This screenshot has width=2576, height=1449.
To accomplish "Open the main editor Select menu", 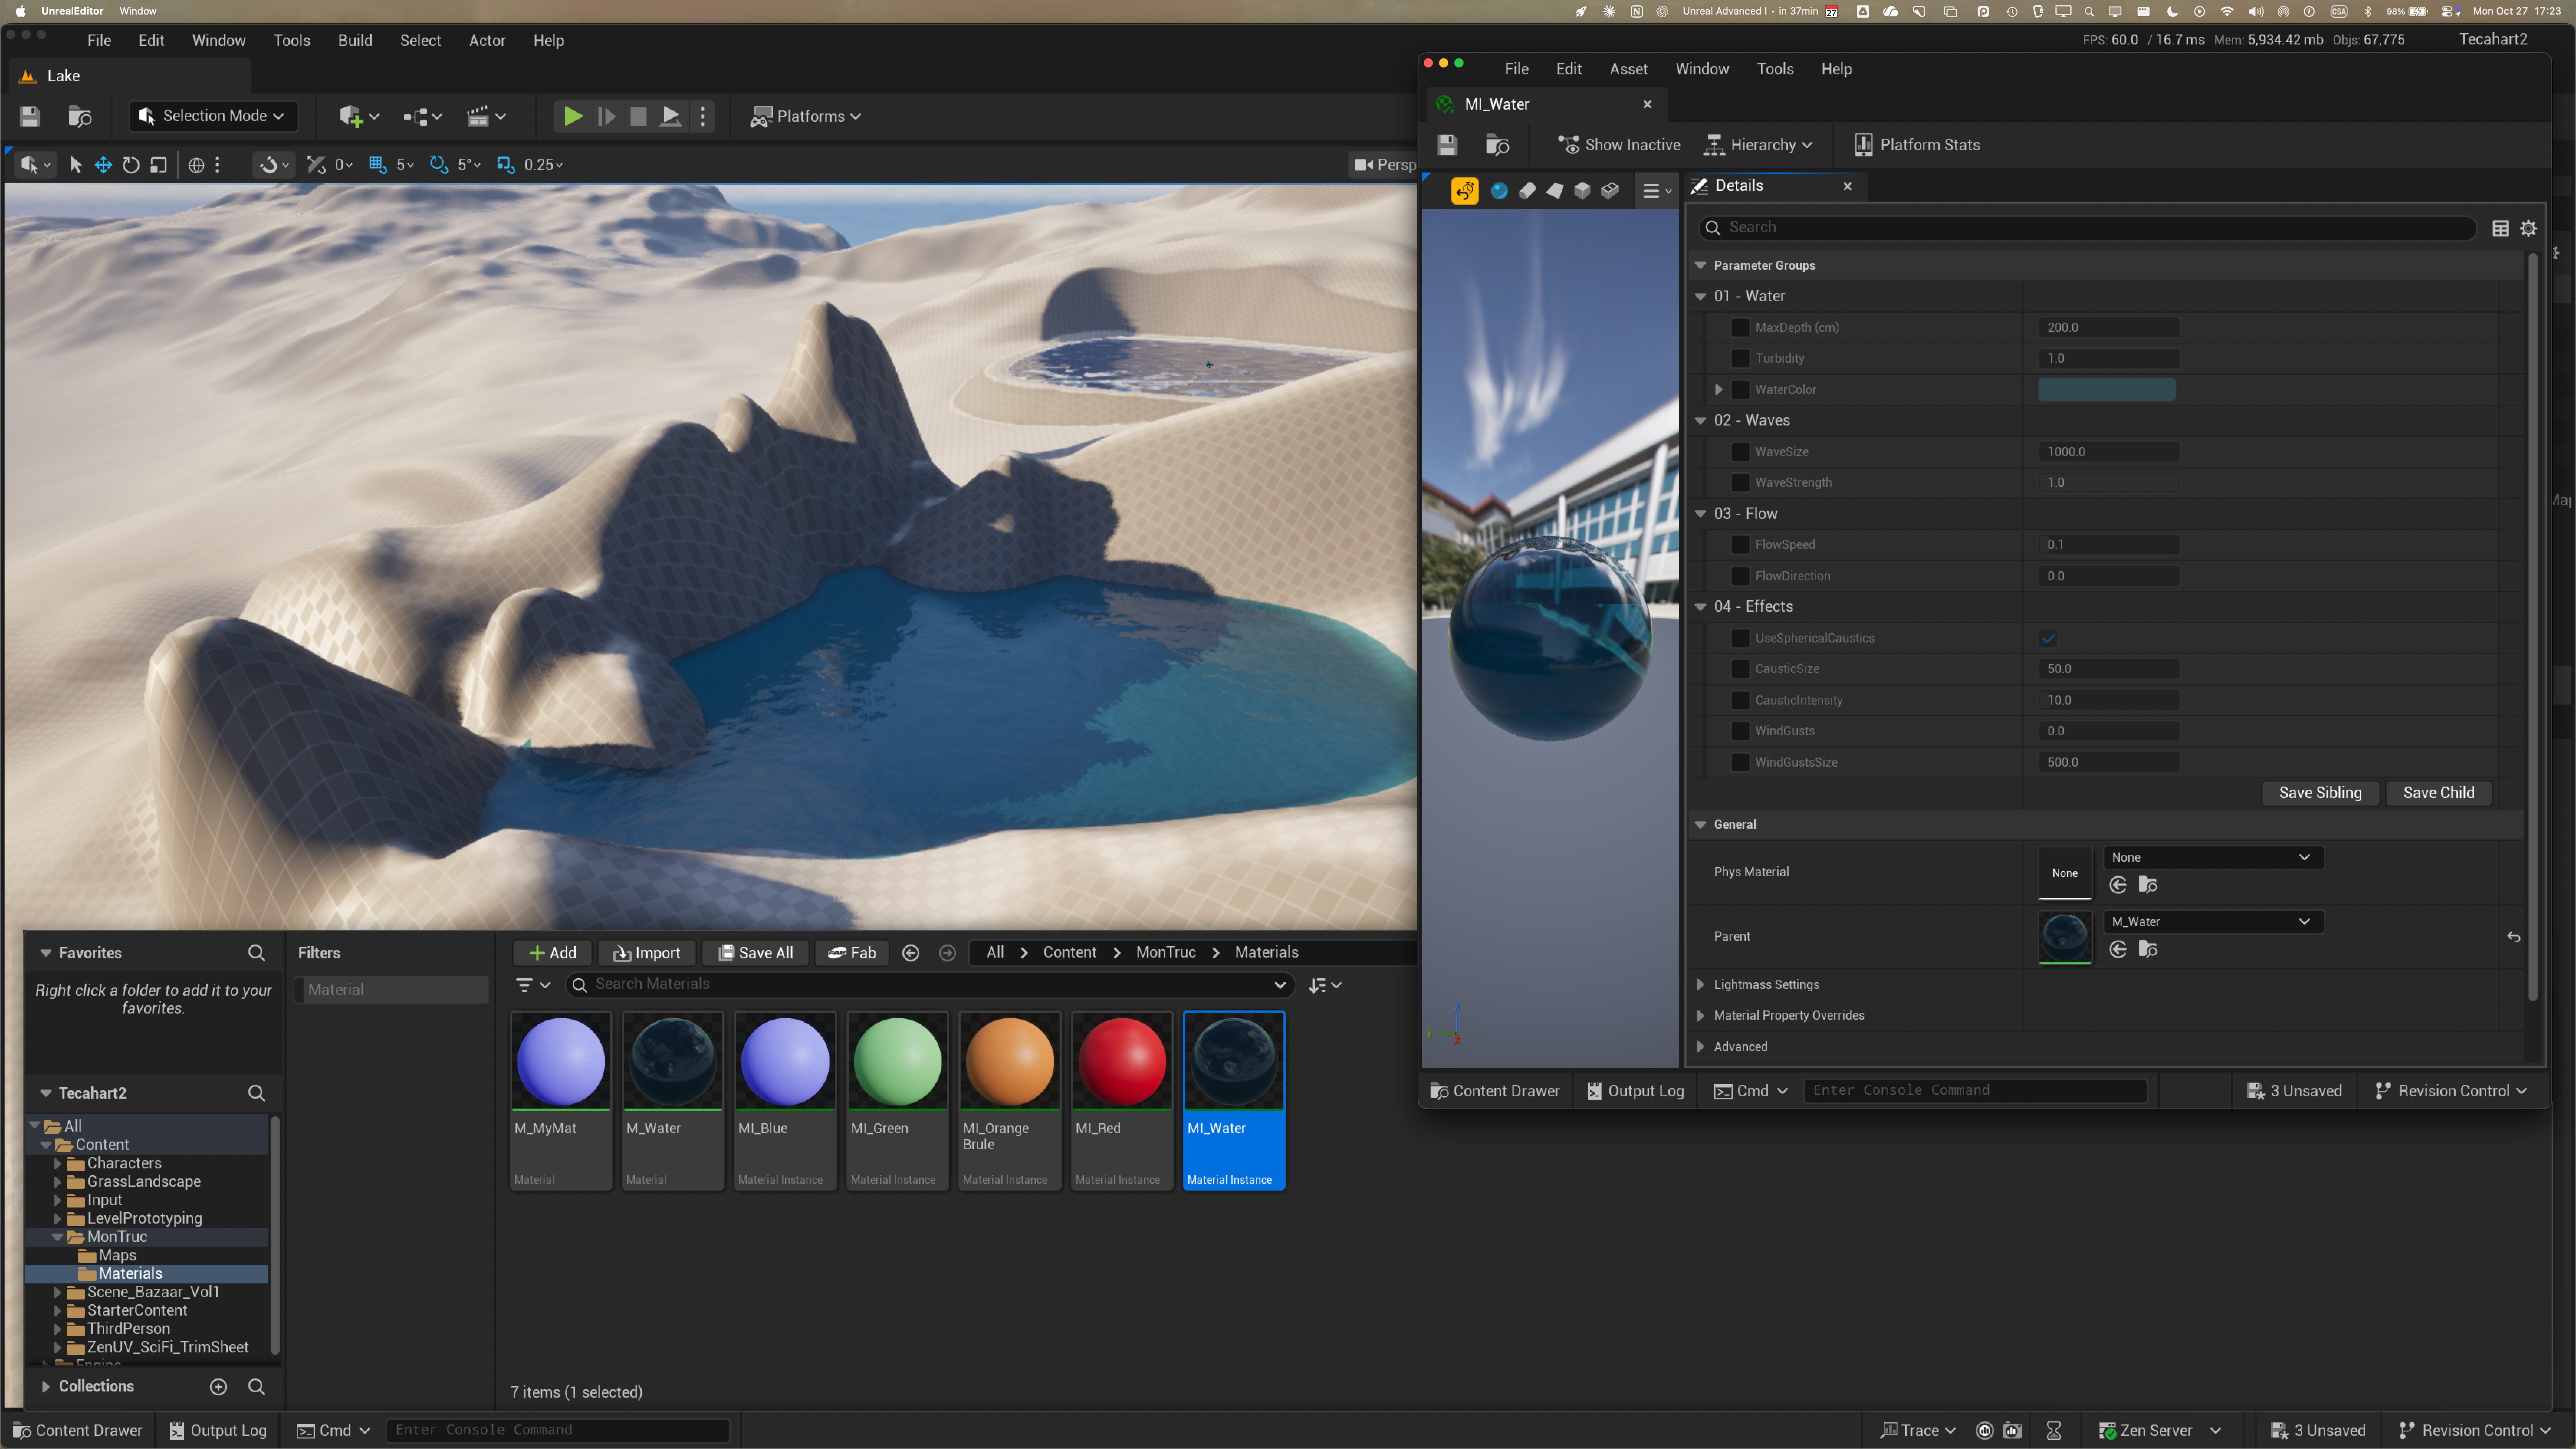I will 420,41.
